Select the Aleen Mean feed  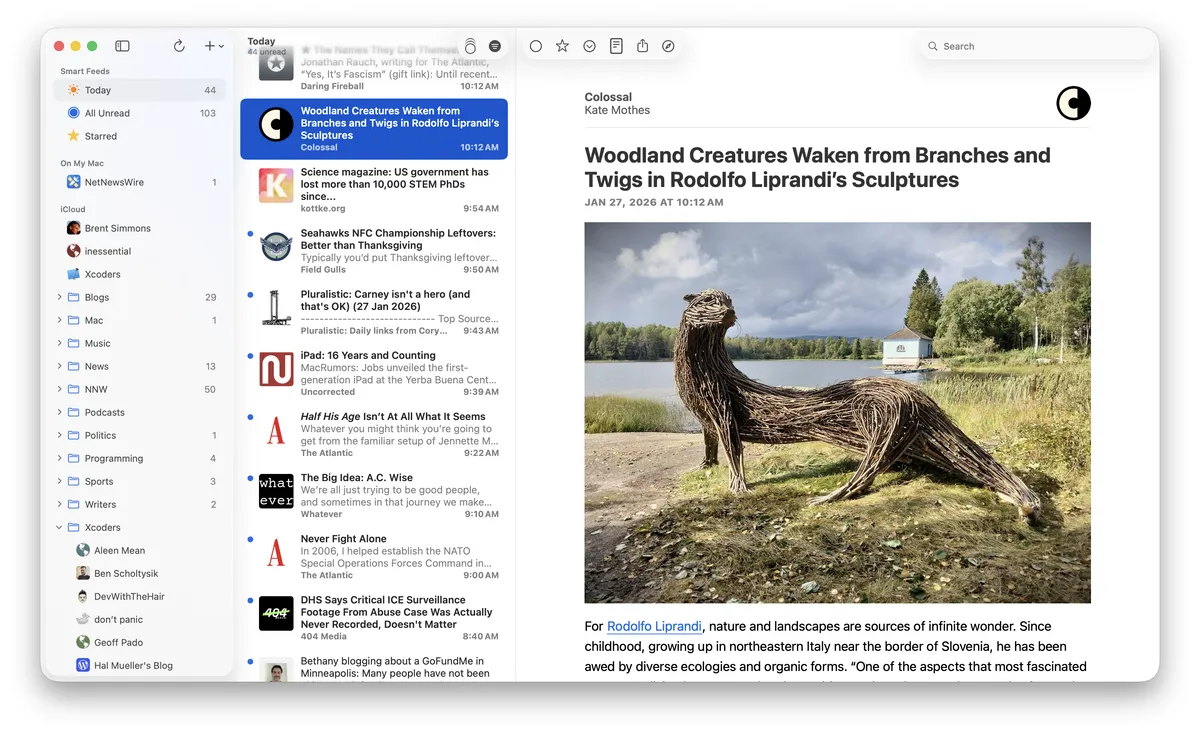click(x=140, y=550)
